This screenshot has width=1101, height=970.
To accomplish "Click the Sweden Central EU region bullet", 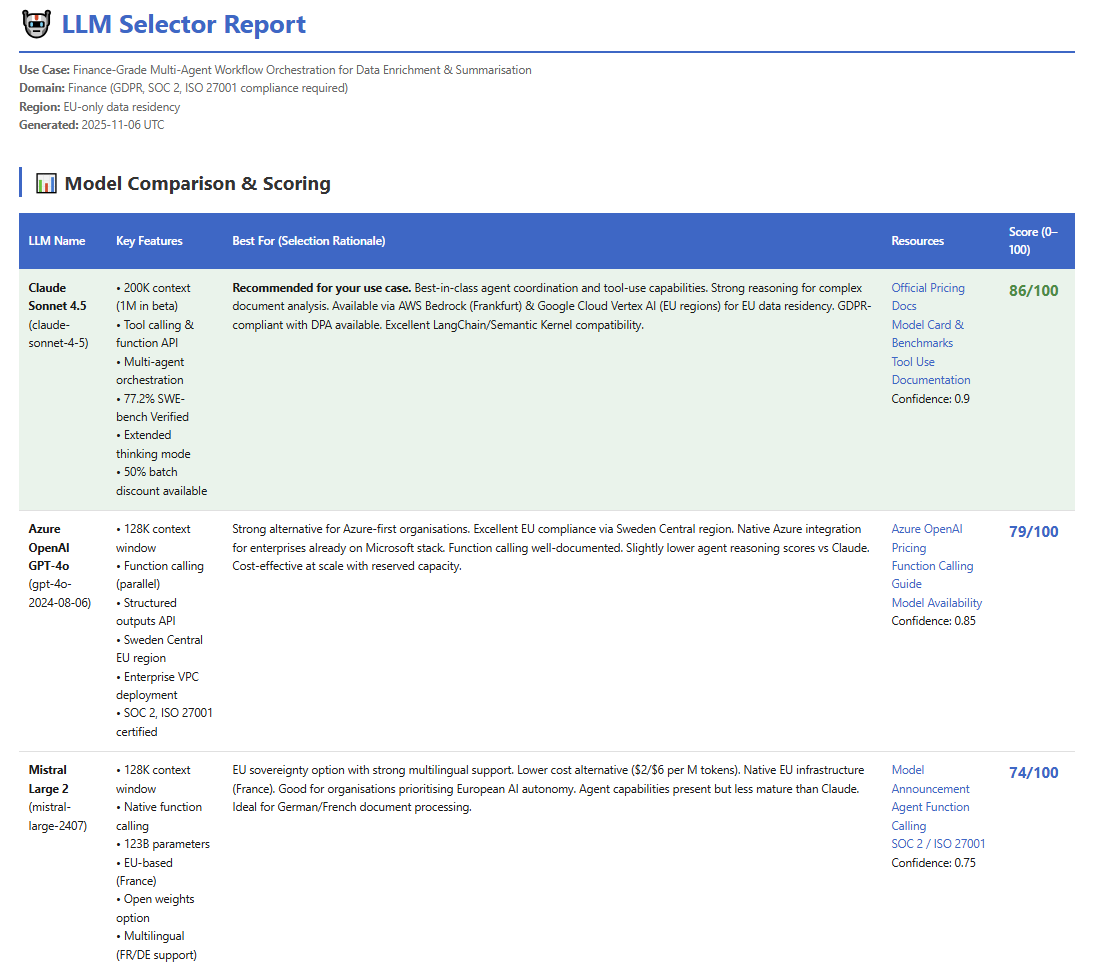I will (x=159, y=649).
